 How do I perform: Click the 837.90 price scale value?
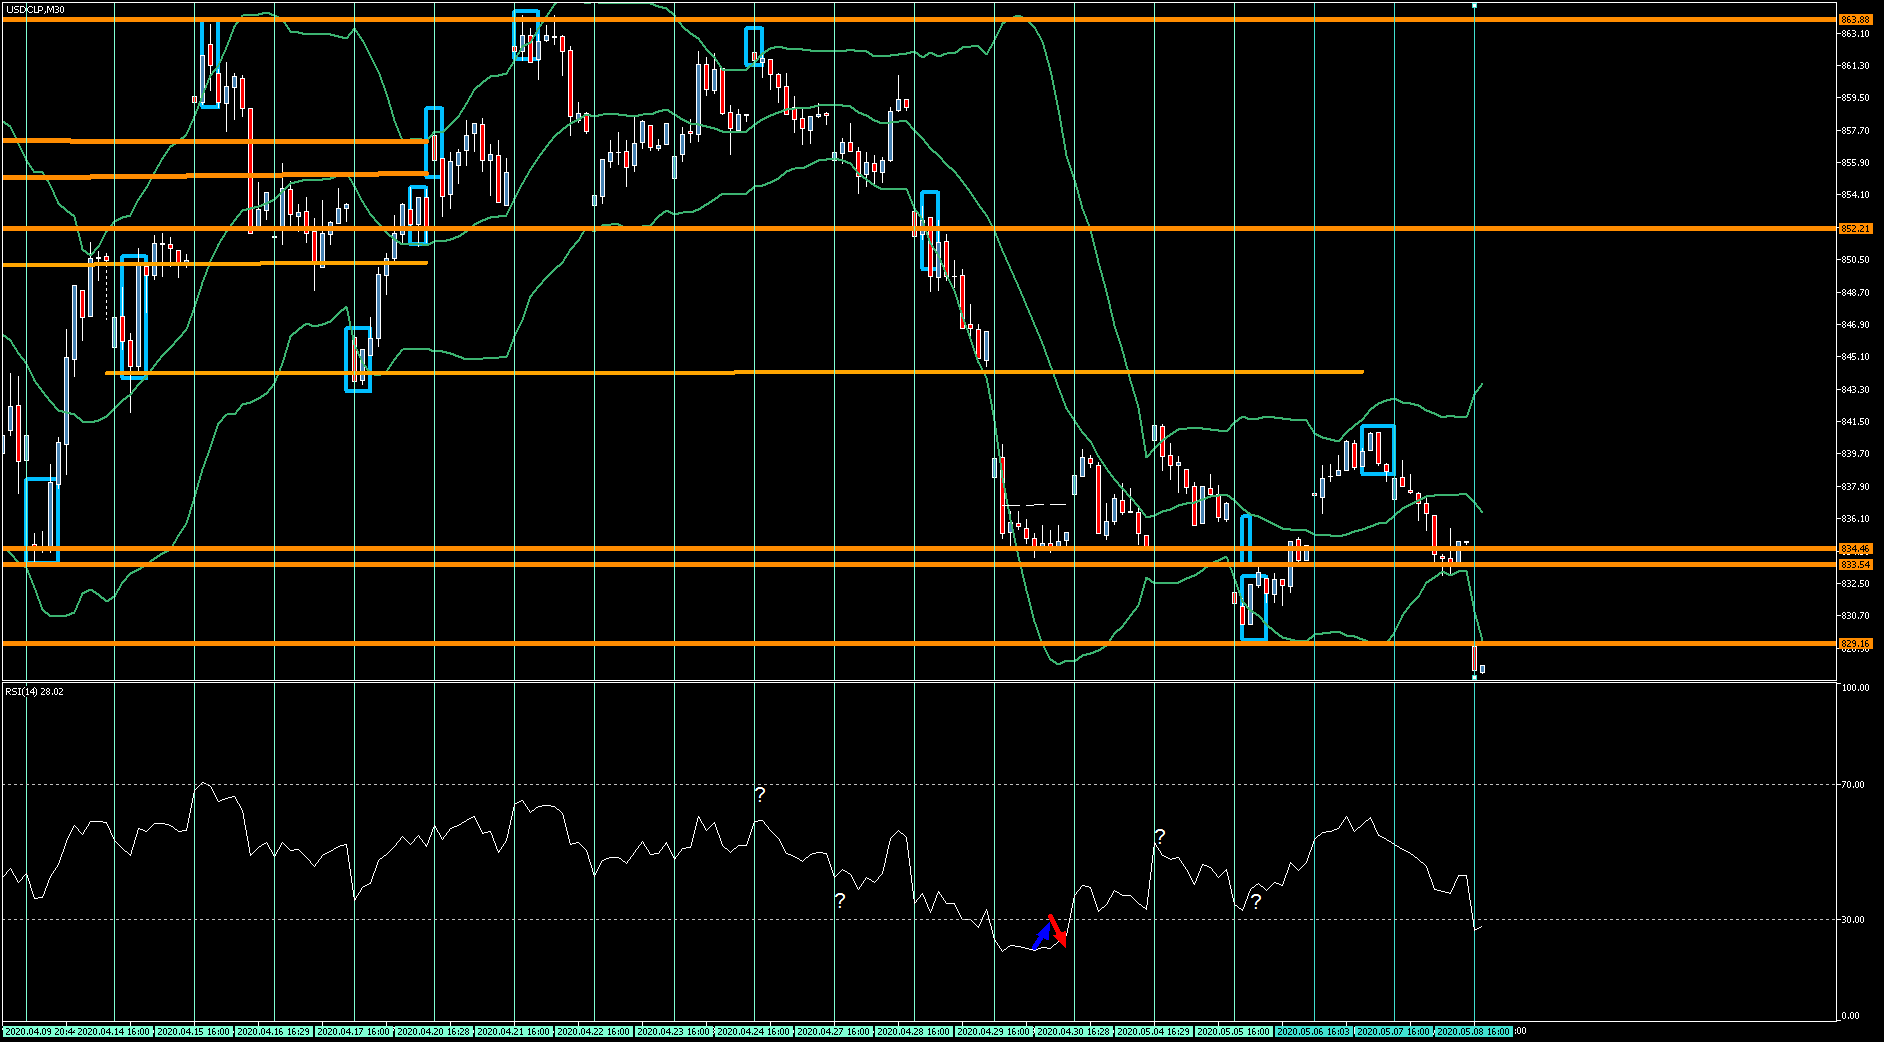1855,486
